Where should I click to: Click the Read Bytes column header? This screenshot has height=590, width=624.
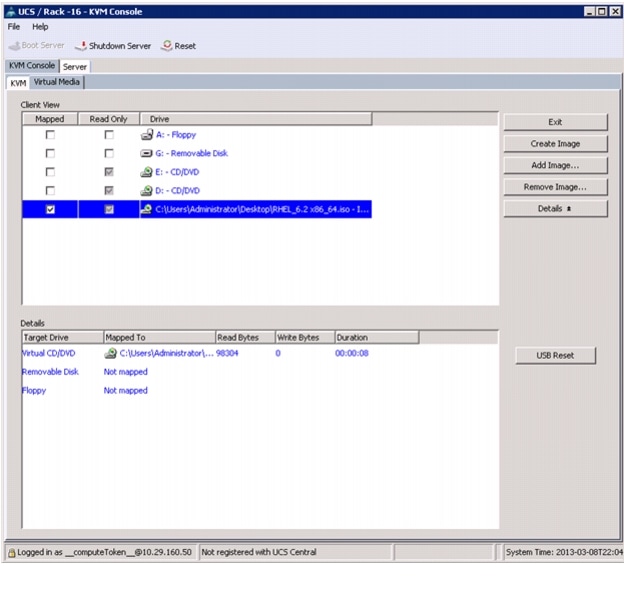pyautogui.click(x=244, y=338)
